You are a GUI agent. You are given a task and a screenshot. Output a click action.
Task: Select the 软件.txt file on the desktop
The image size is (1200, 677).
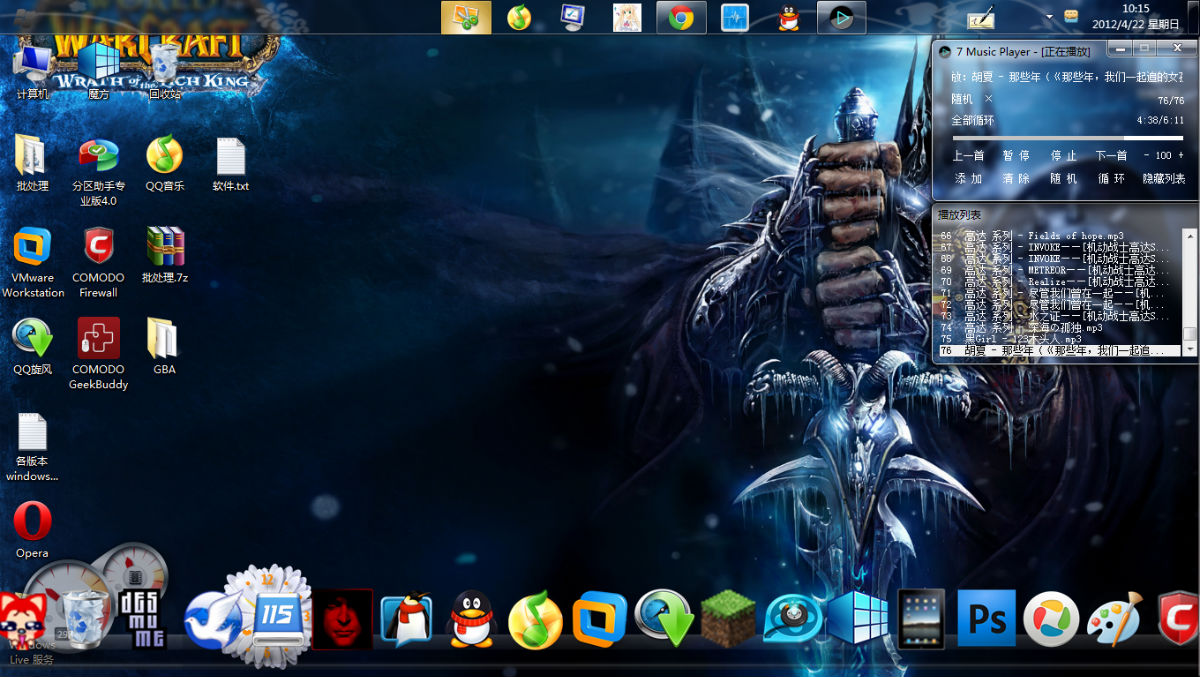coord(230,162)
